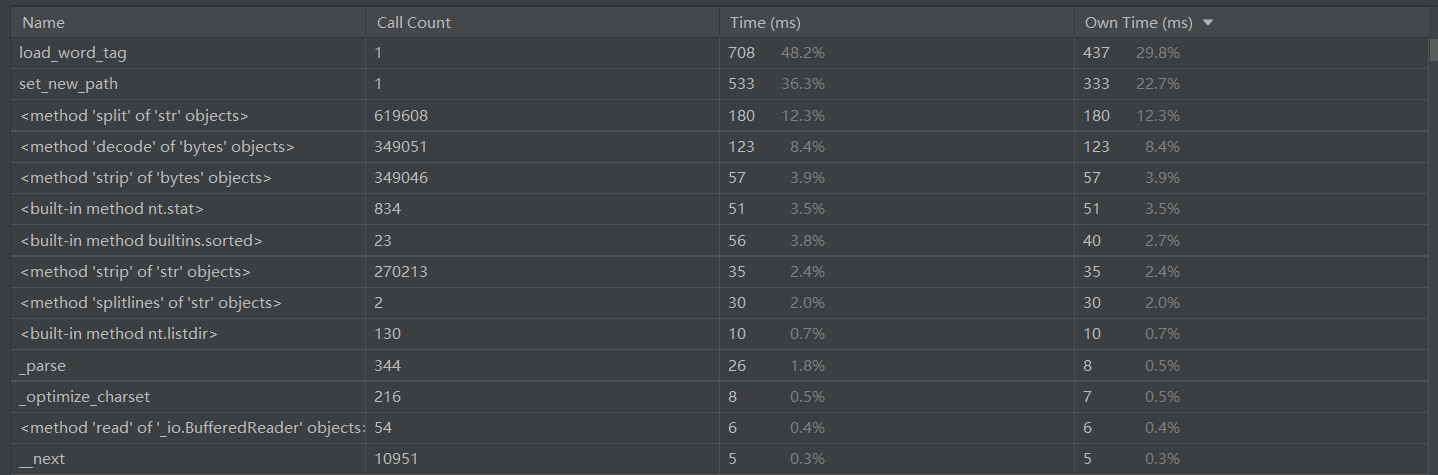Select the 'split' of 'str' objects row
This screenshot has width=1438, height=475.
coord(719,115)
